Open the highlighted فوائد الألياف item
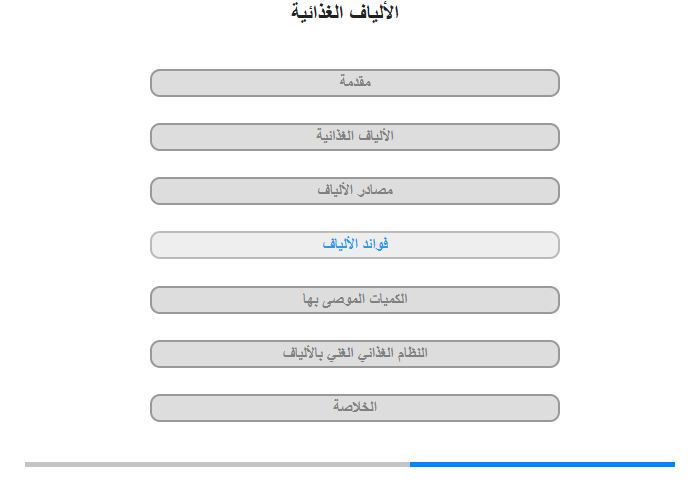The height and width of the screenshot is (480, 700). (355, 245)
